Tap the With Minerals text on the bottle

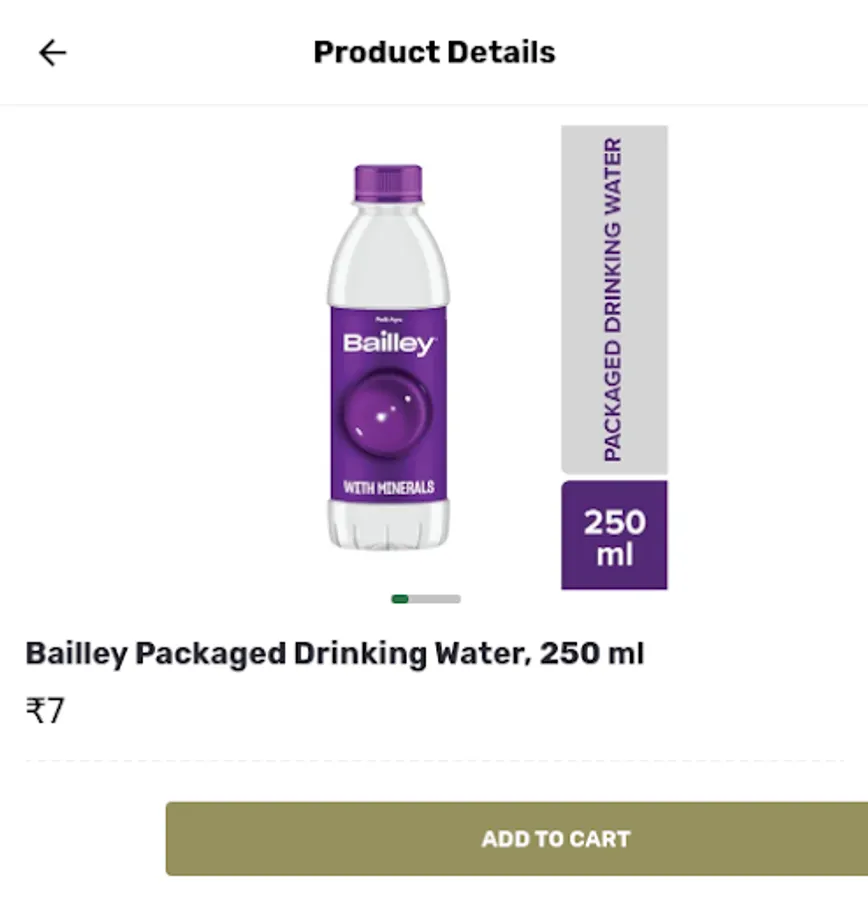tap(388, 488)
